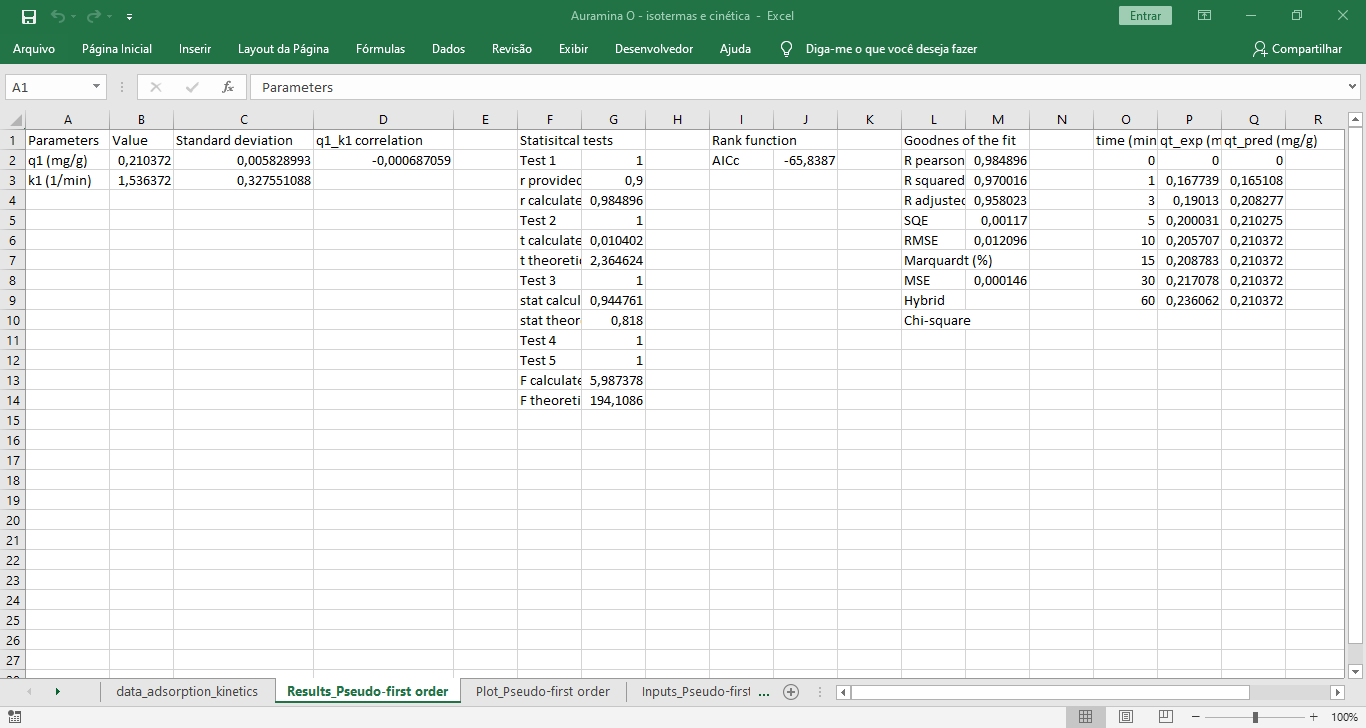This screenshot has width=1366, height=728.
Task: Click vertical scrollbar down arrow
Action: click(x=1356, y=671)
